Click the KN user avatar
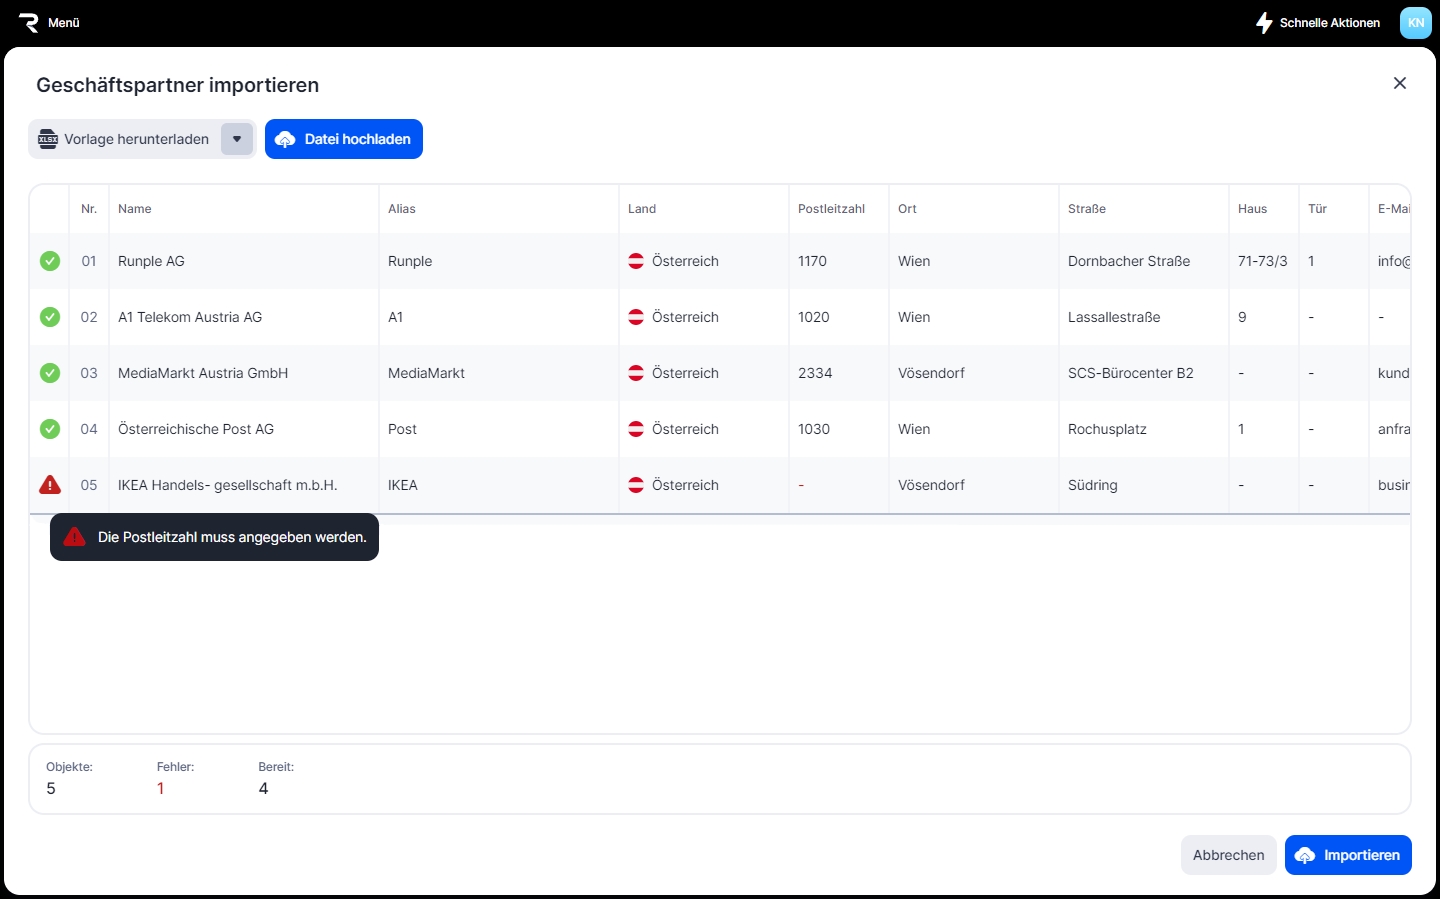 tap(1415, 22)
